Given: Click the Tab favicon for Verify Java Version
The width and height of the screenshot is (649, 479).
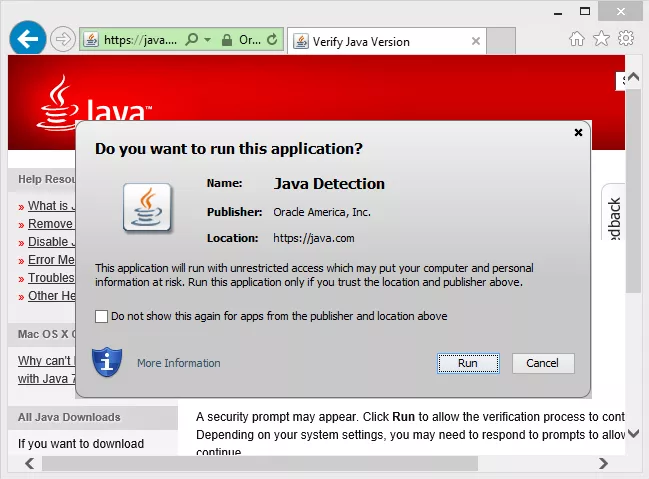Looking at the screenshot, I should (301, 41).
